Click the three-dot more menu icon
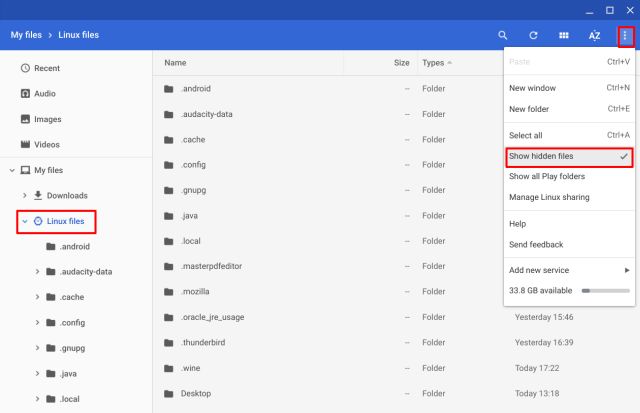The image size is (640, 413). (x=626, y=35)
